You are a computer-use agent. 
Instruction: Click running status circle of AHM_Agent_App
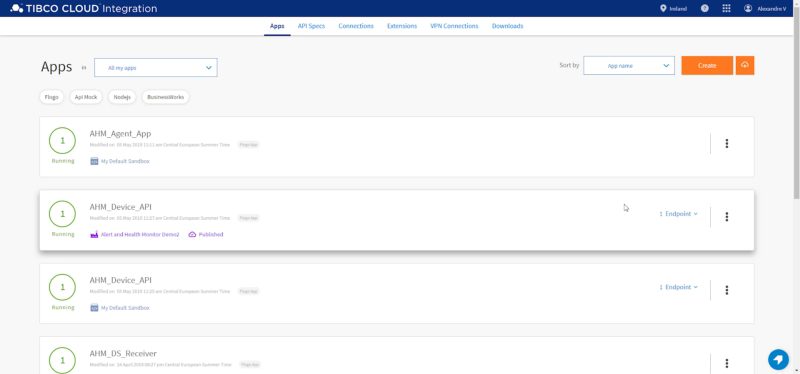click(x=62, y=140)
